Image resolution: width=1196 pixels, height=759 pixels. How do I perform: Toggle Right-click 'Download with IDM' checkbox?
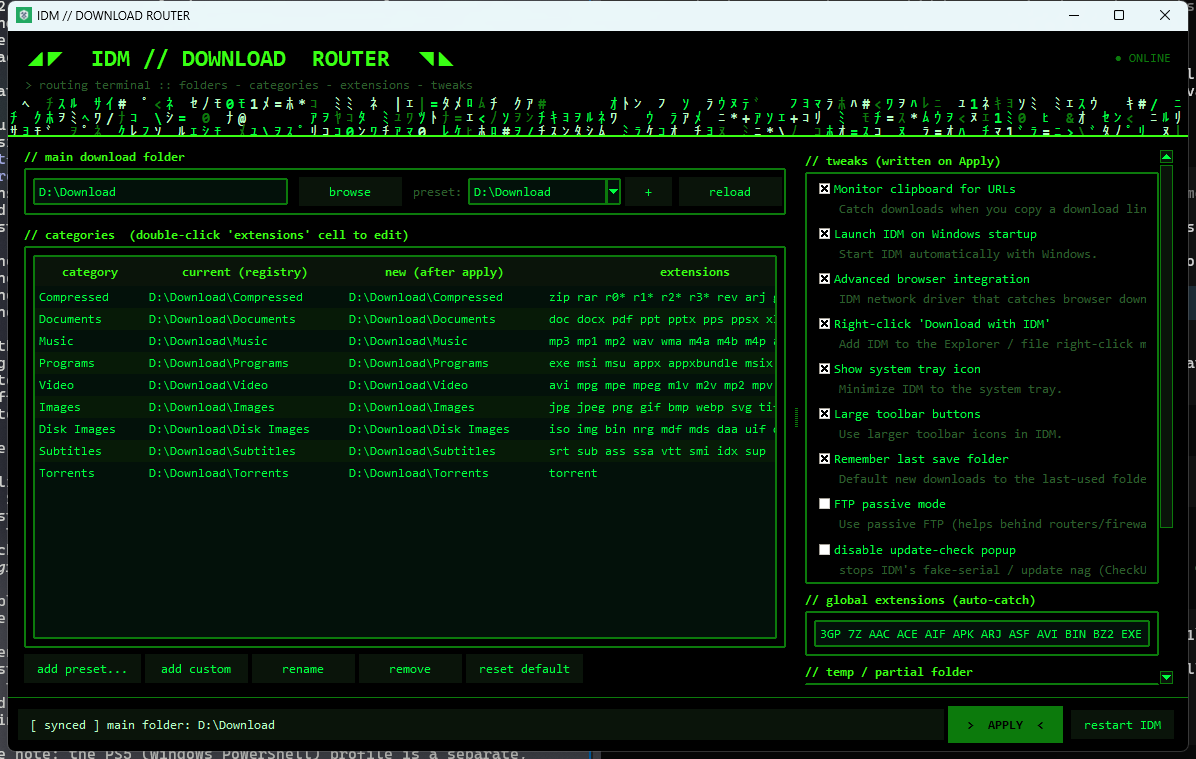825,323
